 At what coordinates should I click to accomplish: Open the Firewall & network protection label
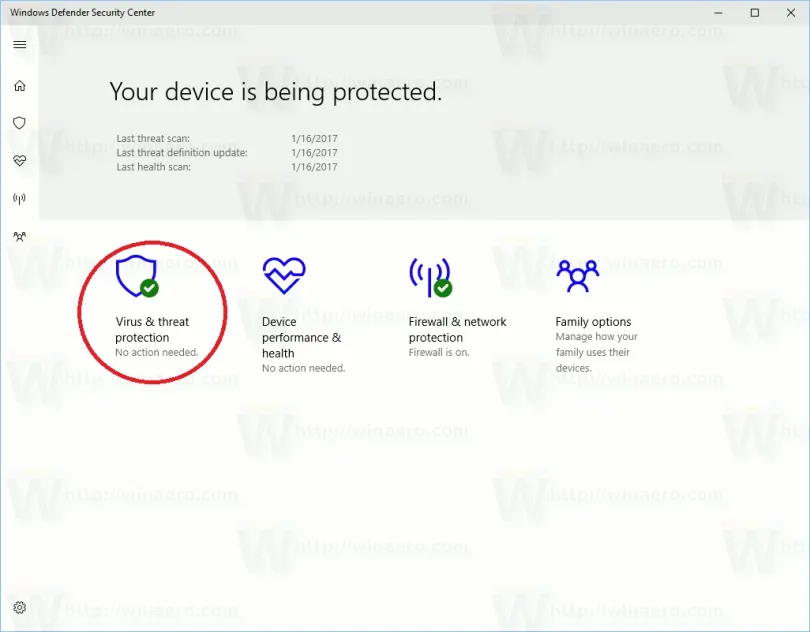pos(457,329)
